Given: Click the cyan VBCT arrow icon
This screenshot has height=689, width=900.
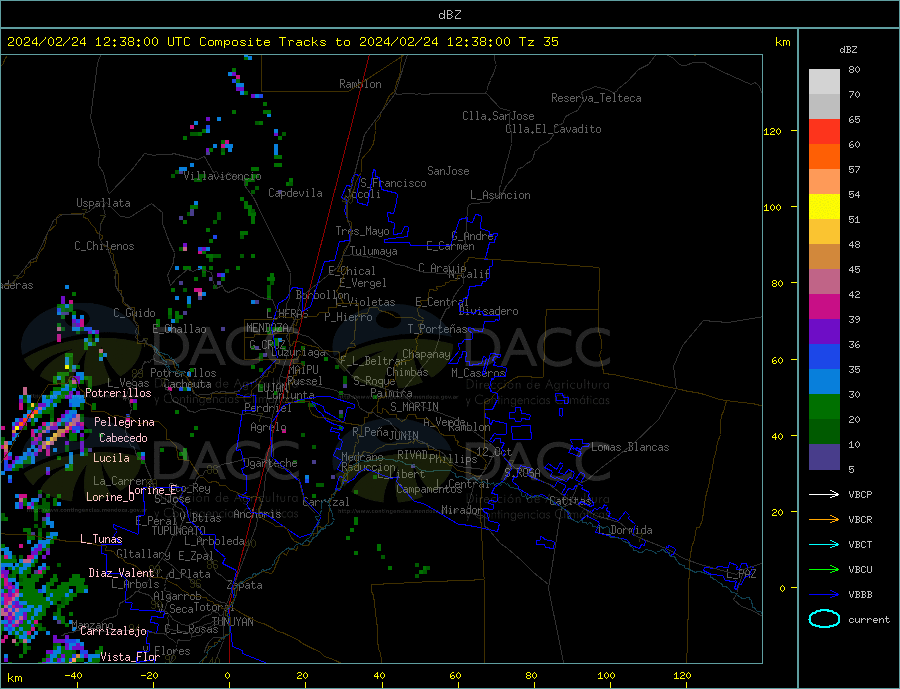Looking at the screenshot, I should (824, 544).
